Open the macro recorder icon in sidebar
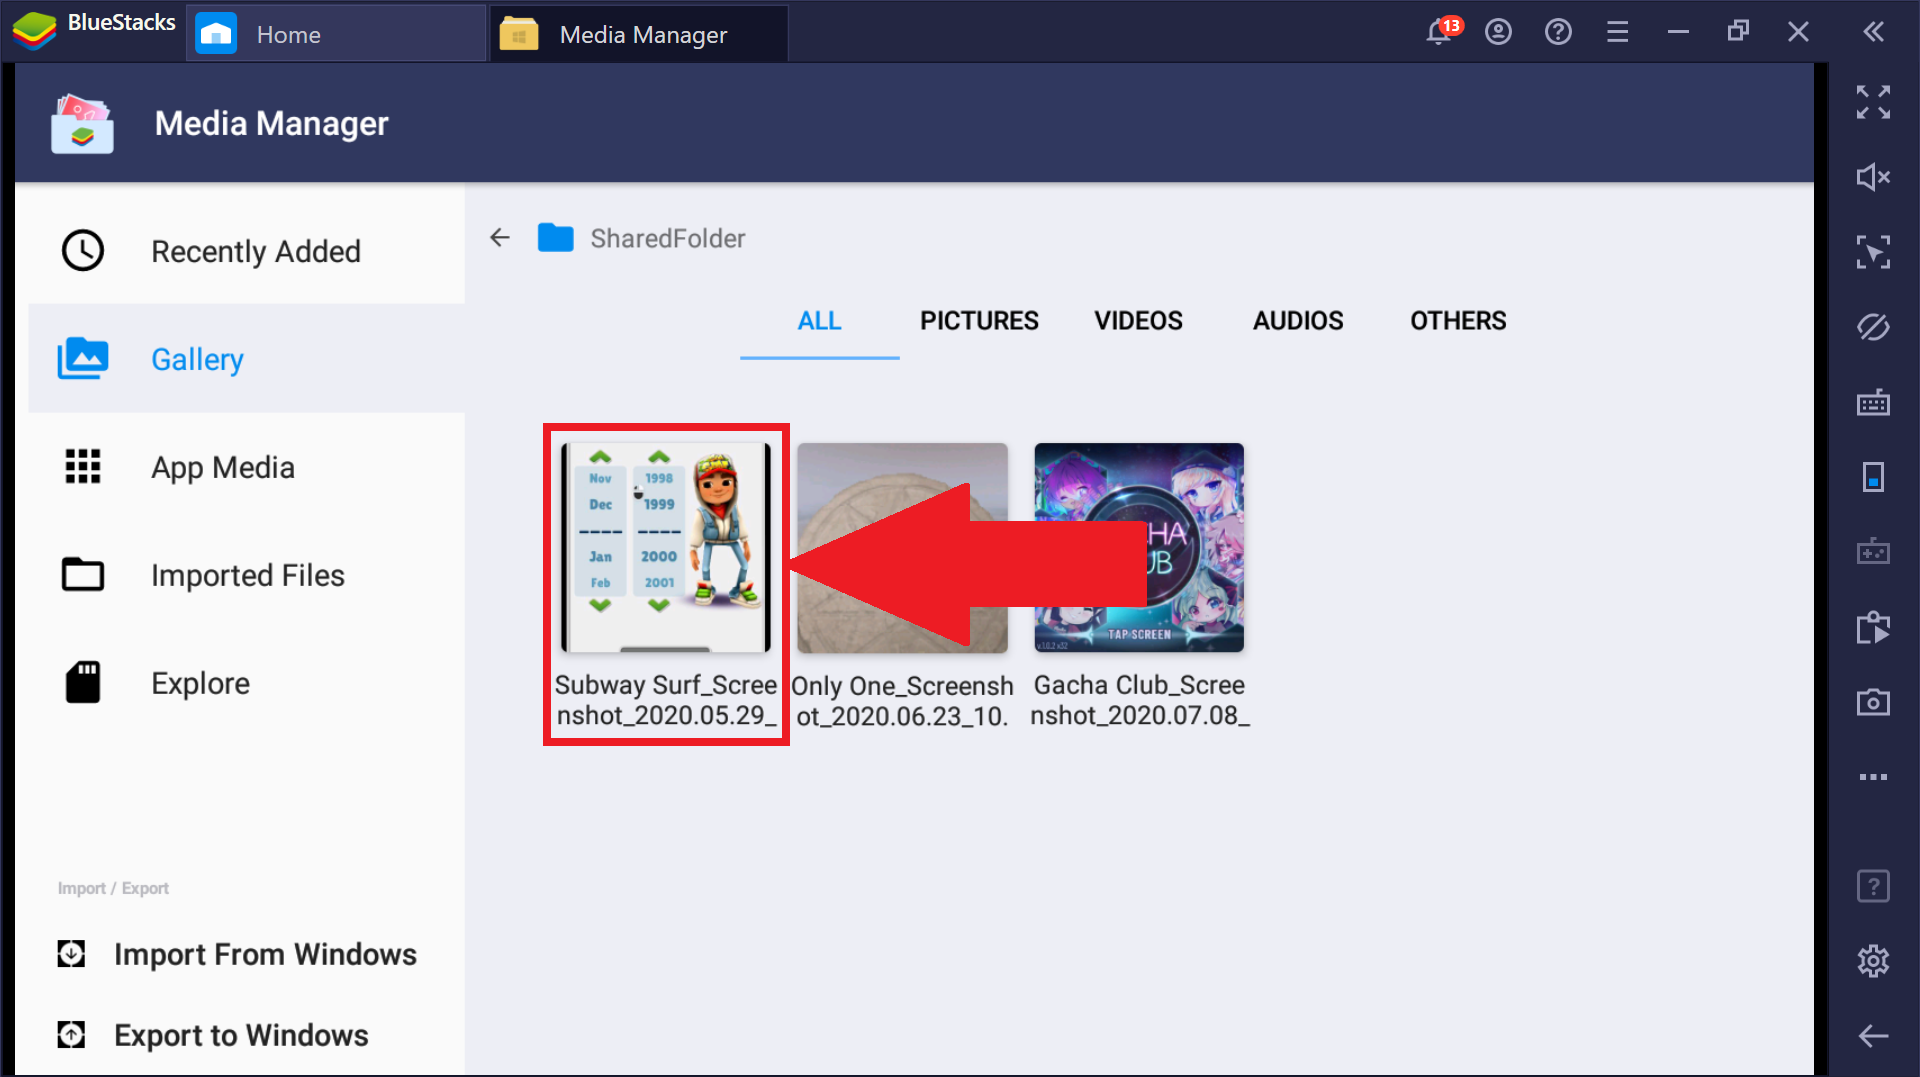Viewport: 1920px width, 1077px height. [x=1873, y=627]
